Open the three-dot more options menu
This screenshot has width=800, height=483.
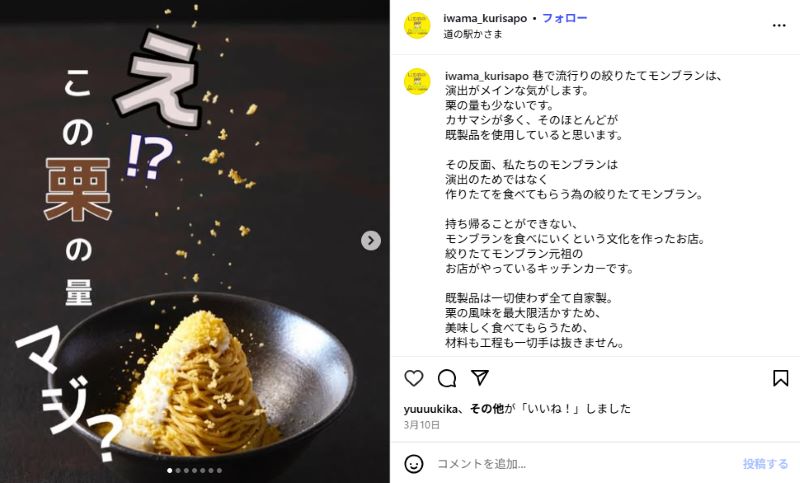(779, 26)
